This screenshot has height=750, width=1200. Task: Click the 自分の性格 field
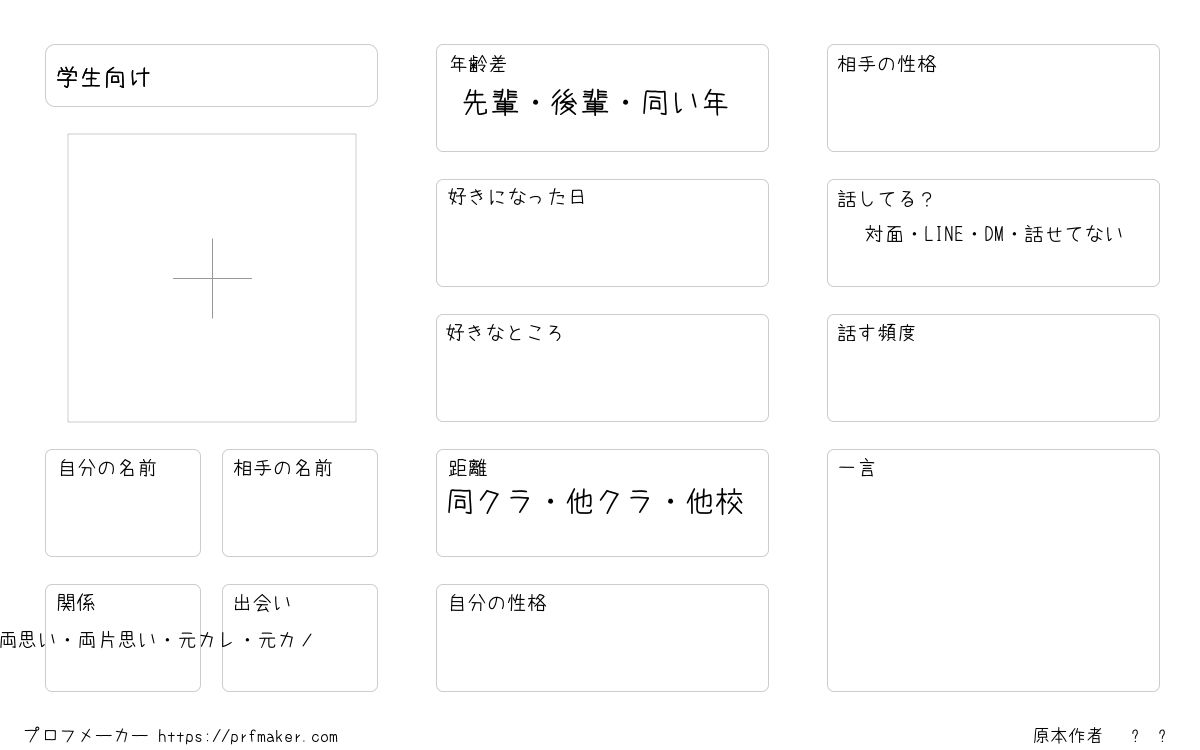602,638
